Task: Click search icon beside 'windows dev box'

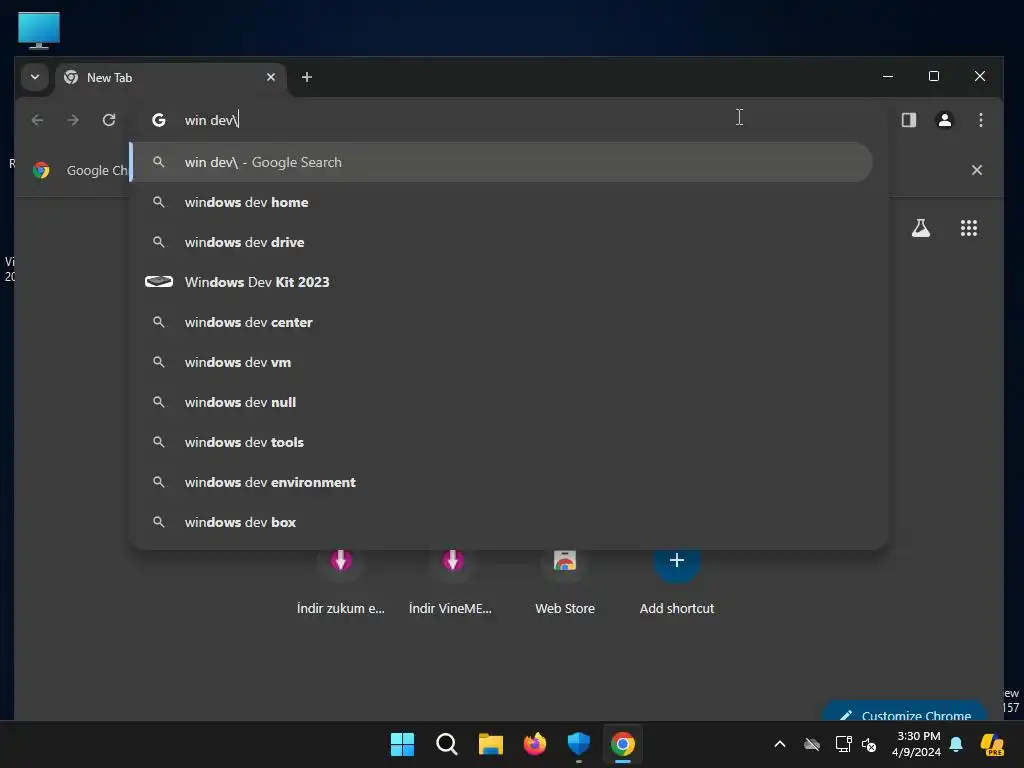Action: [159, 522]
